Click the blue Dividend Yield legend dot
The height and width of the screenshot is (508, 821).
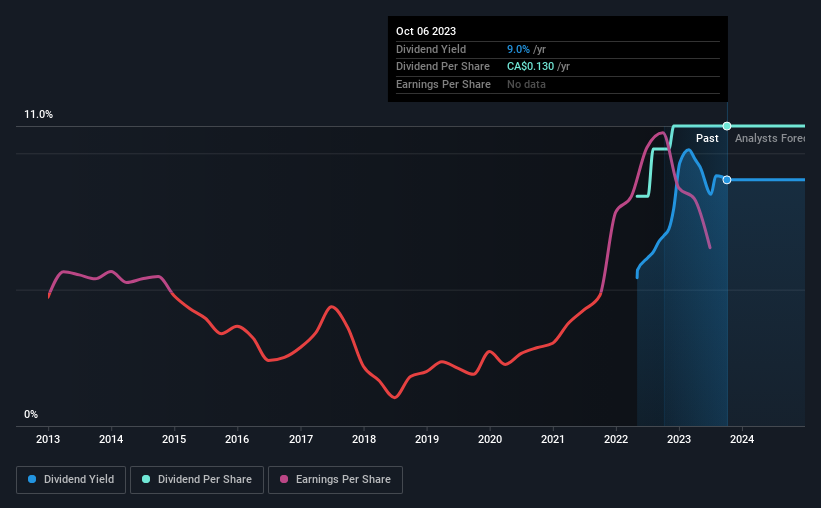[x=33, y=480]
